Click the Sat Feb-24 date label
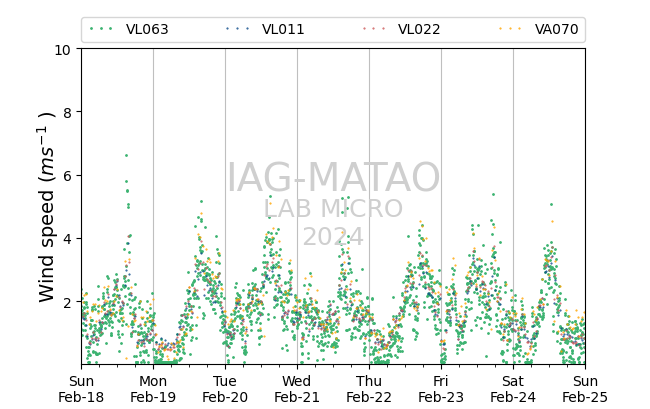 tap(513, 389)
